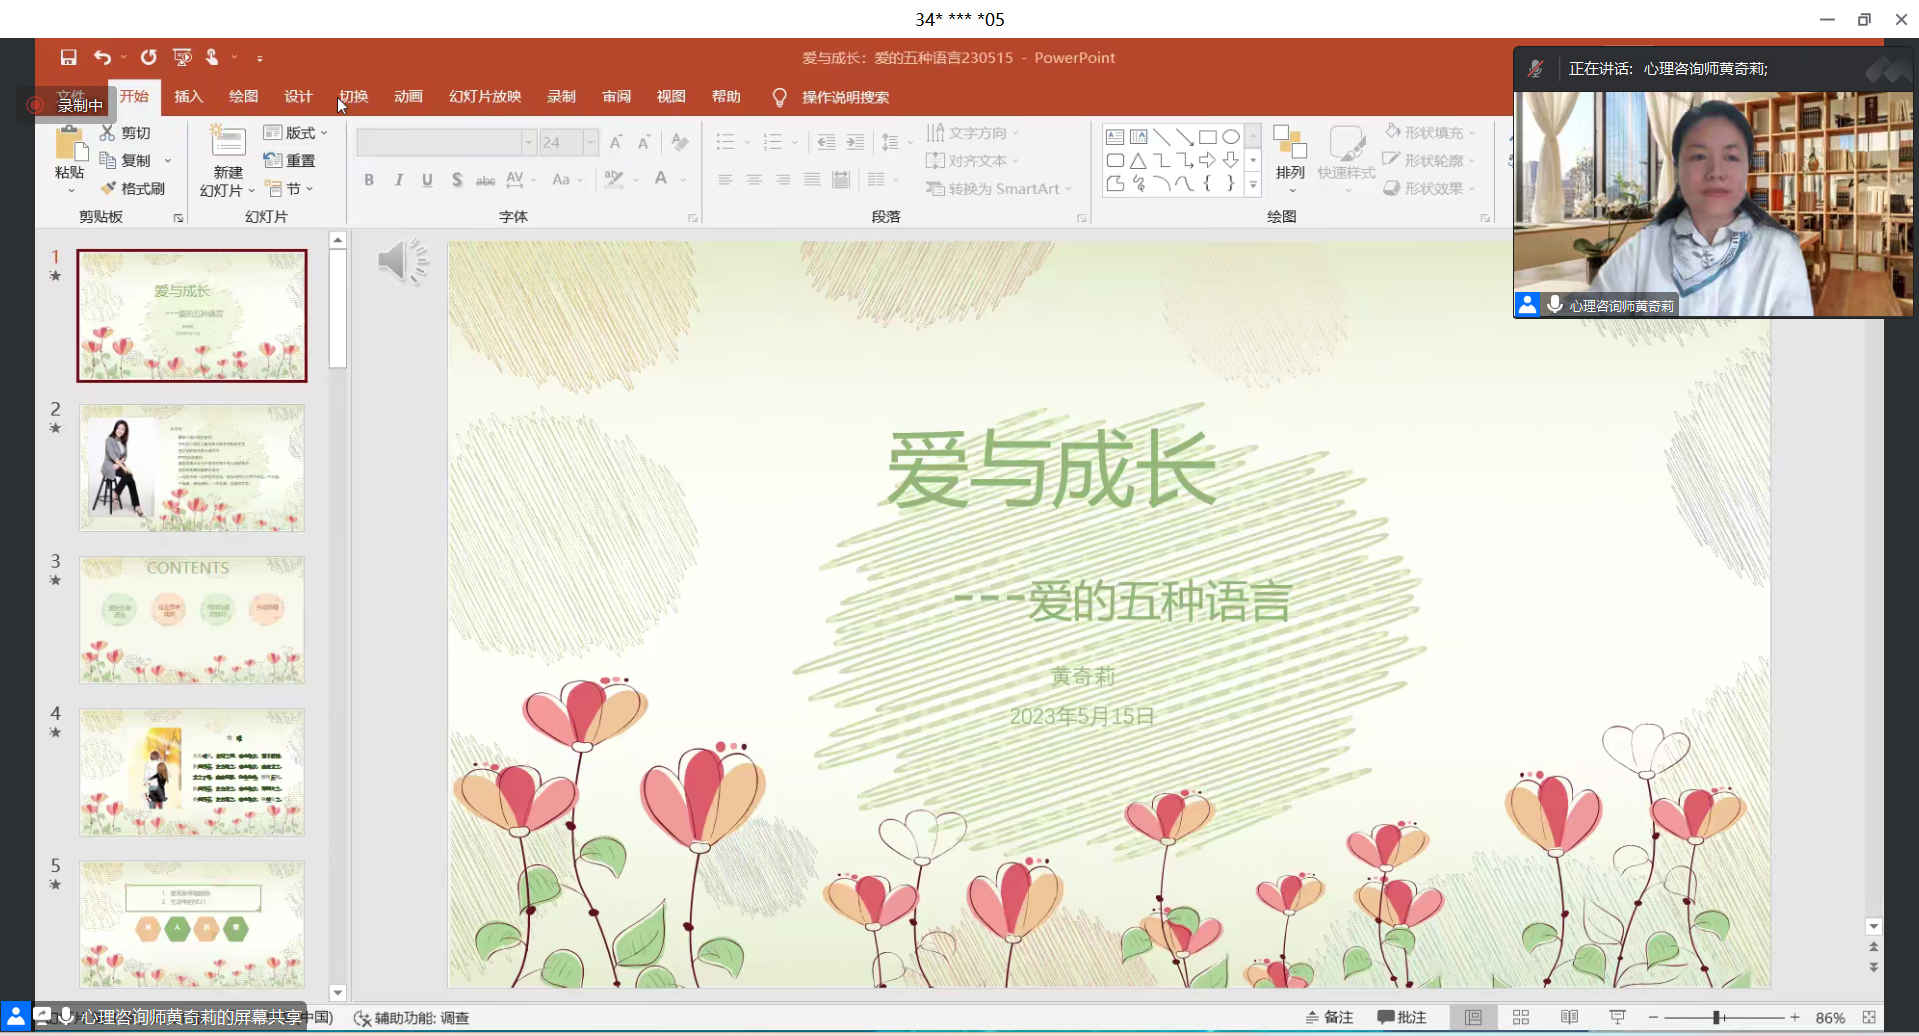Switch to the 插入 ribbon tab

[188, 96]
